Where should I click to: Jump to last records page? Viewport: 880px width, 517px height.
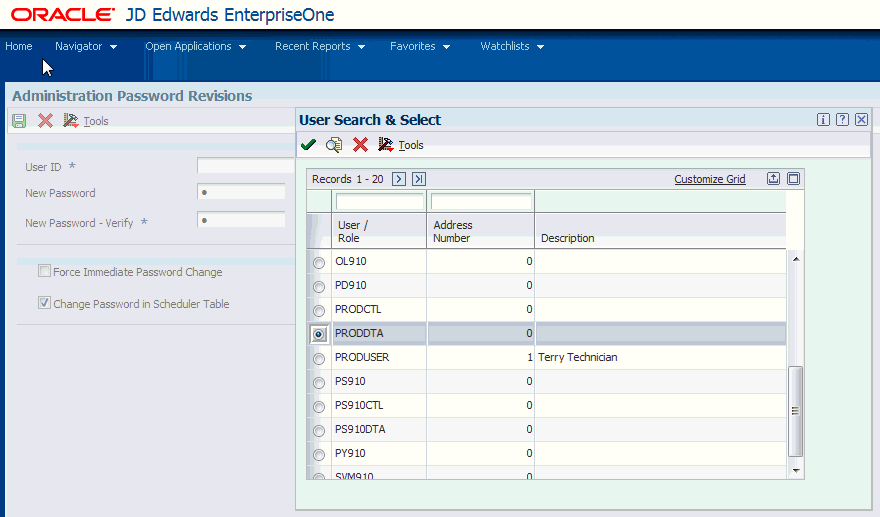pyautogui.click(x=419, y=179)
